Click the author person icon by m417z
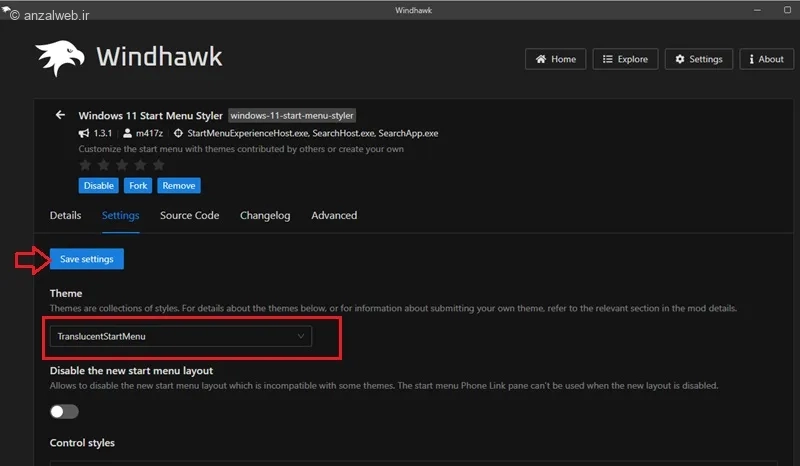The width and height of the screenshot is (800, 466). click(x=128, y=133)
